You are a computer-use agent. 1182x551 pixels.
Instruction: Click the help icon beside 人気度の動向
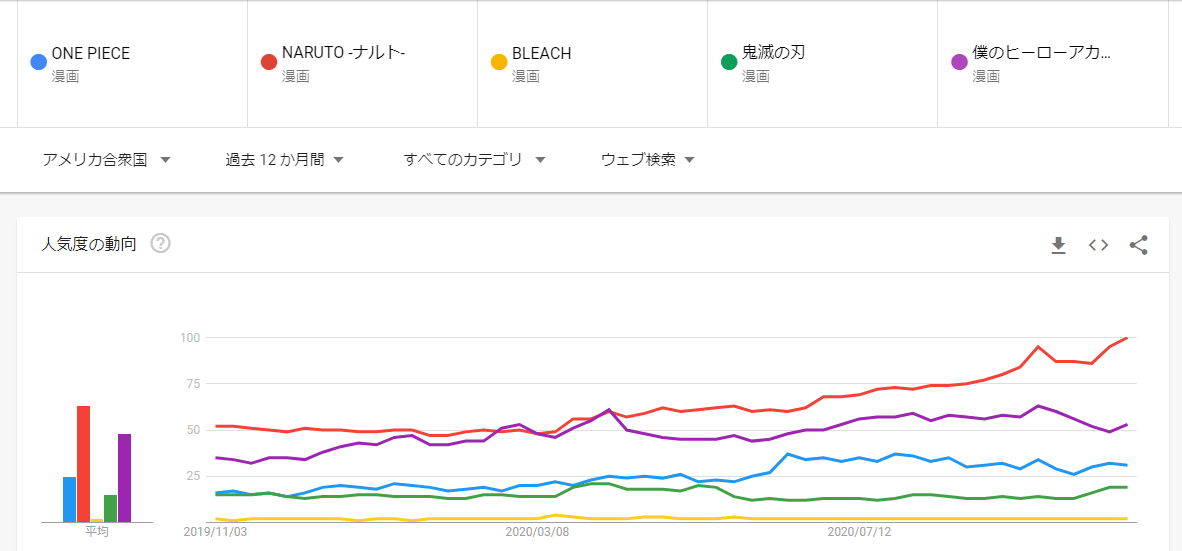coord(160,243)
